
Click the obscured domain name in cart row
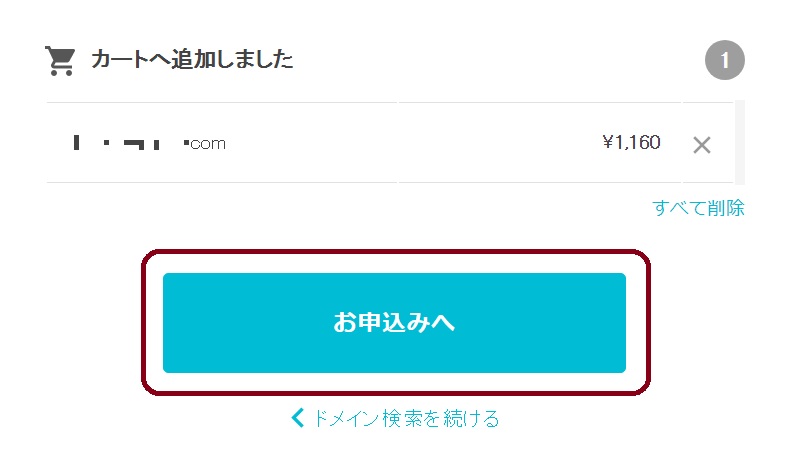point(116,142)
